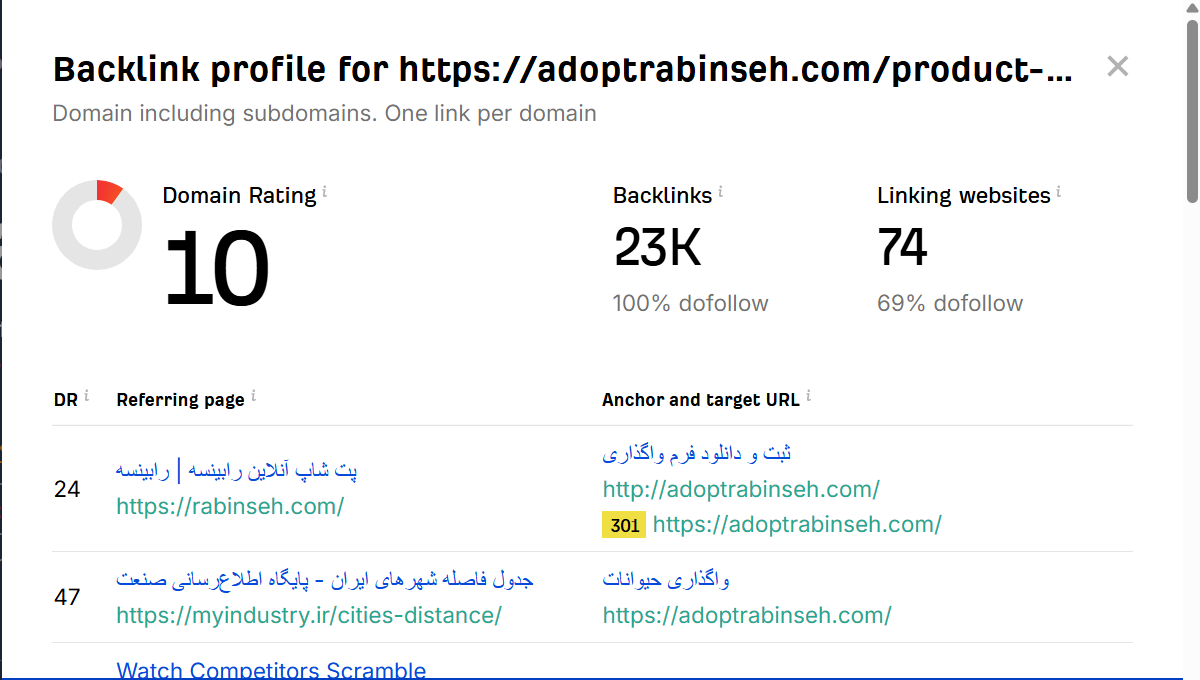Viewport: 1200px width, 680px height.
Task: Click the Referring page column info icon
Action: pyautogui.click(x=253, y=396)
